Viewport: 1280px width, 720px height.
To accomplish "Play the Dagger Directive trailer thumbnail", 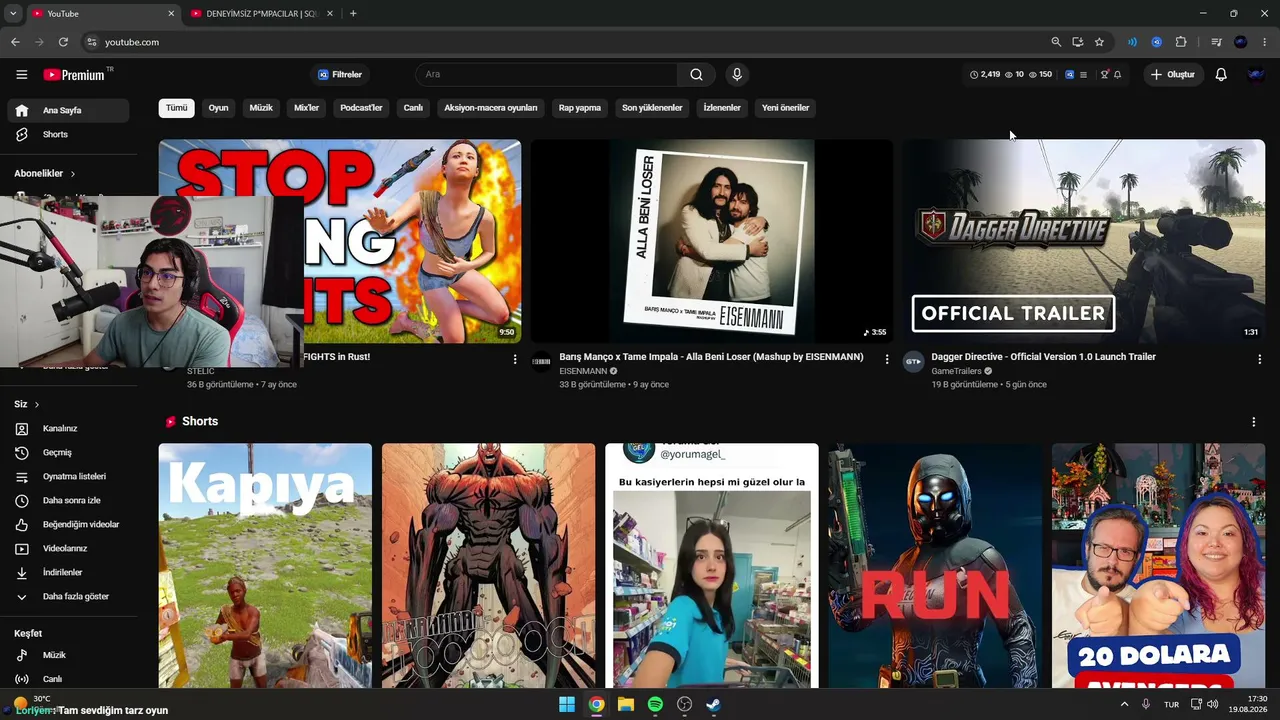I will 1084,241.
